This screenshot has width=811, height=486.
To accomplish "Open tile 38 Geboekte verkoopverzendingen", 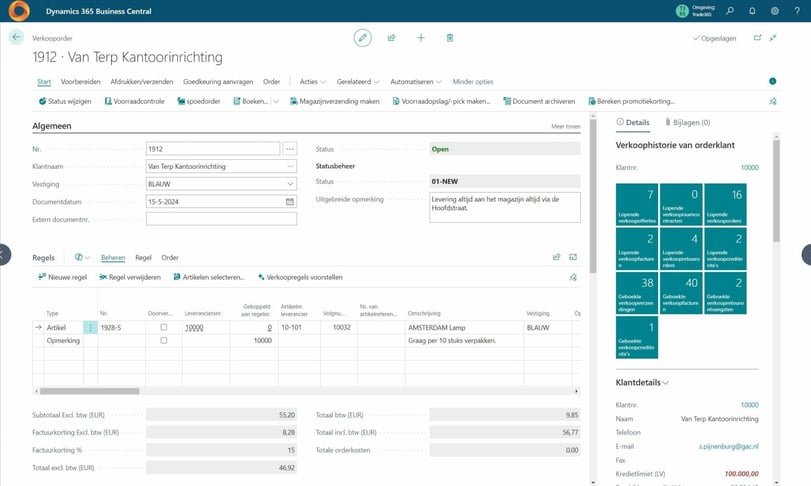I will (x=637, y=293).
